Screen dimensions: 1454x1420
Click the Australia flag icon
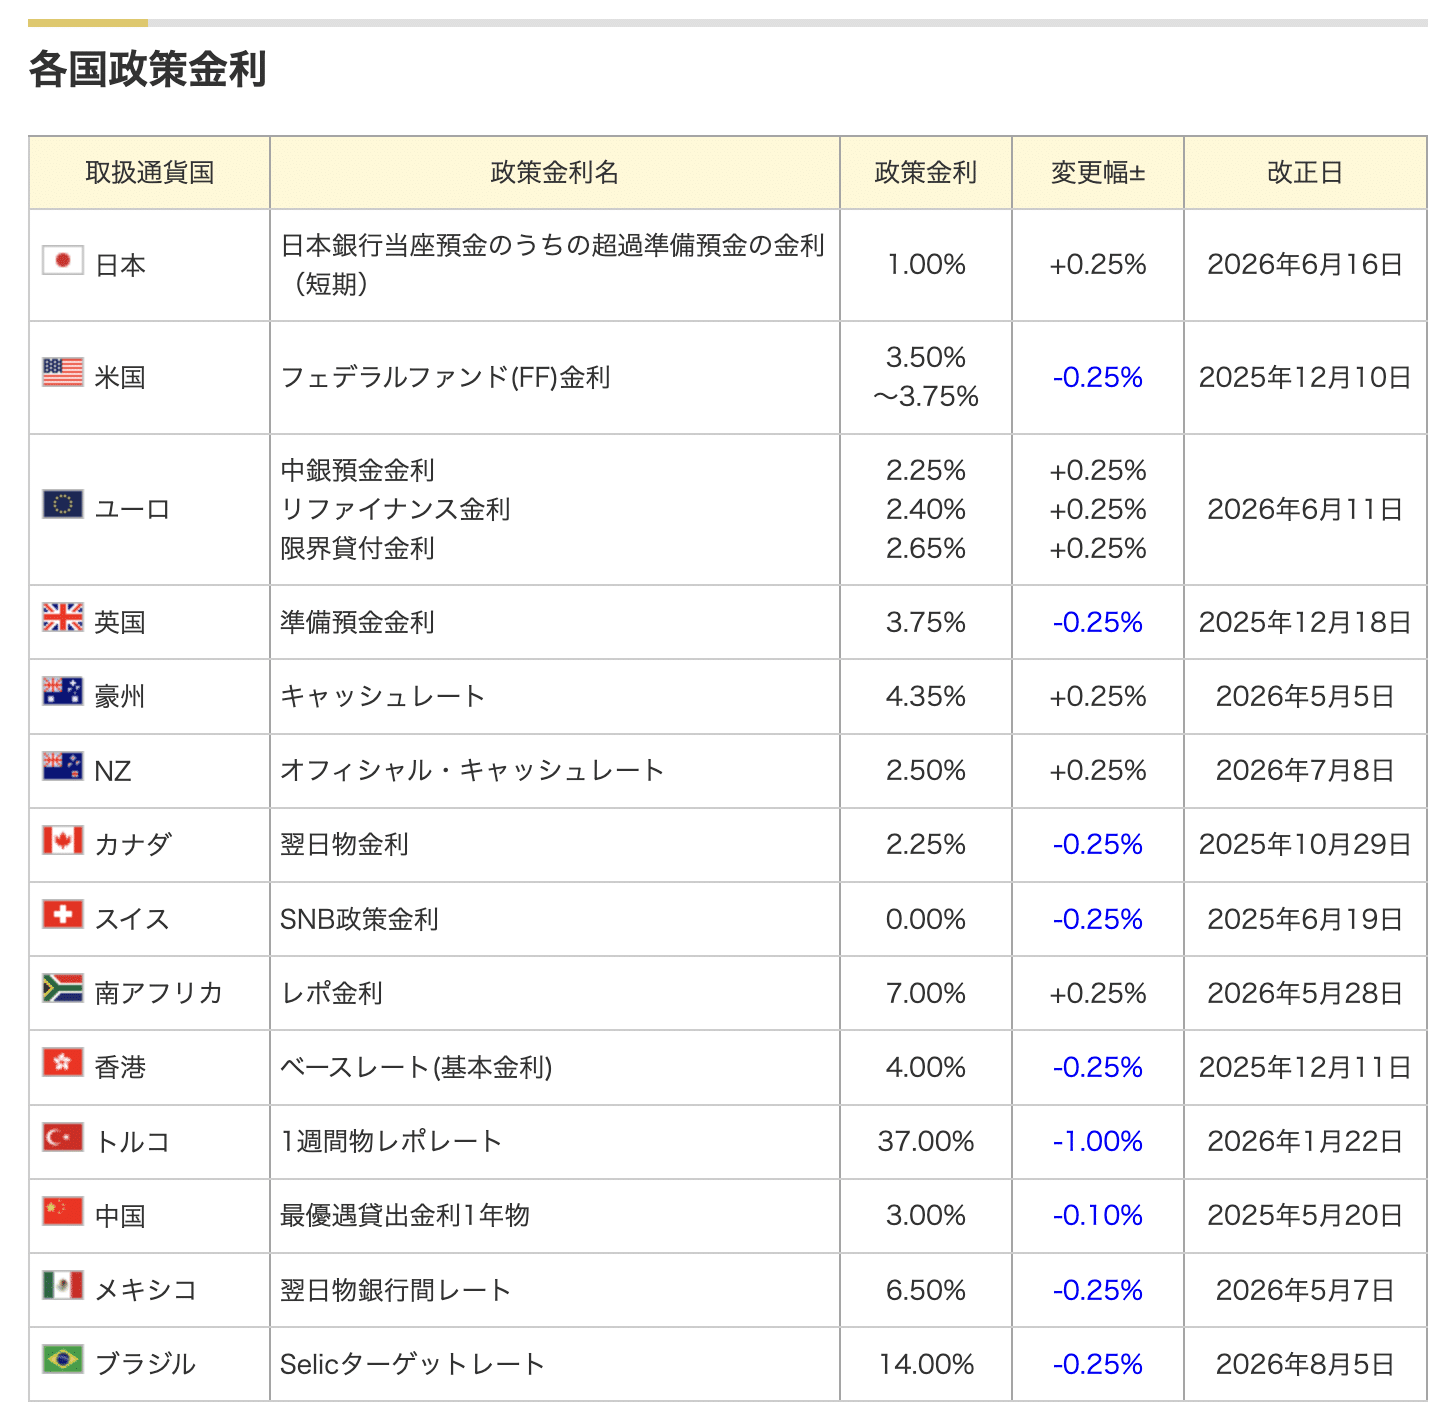tap(63, 691)
